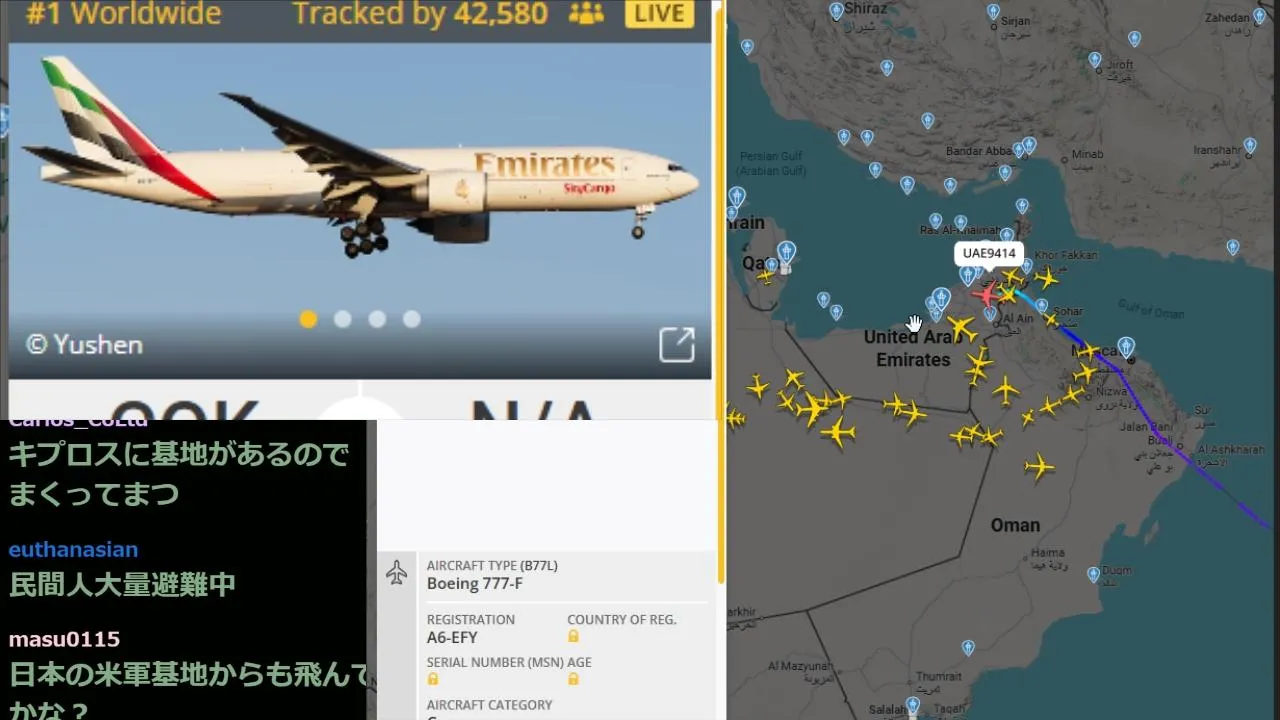Screen dimensions: 1280x720
Task: Open the aircraft photo in external view
Action: point(677,344)
